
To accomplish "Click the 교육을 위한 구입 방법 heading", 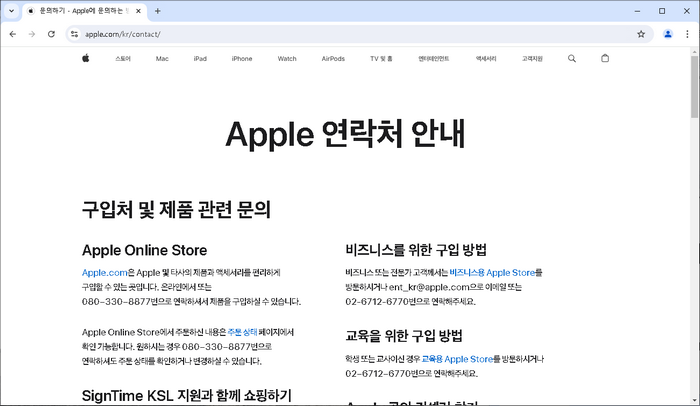I will click(x=404, y=336).
